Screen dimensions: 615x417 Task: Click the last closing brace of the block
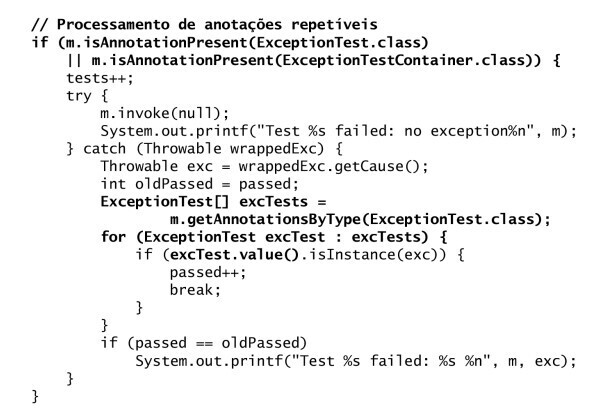35,396
